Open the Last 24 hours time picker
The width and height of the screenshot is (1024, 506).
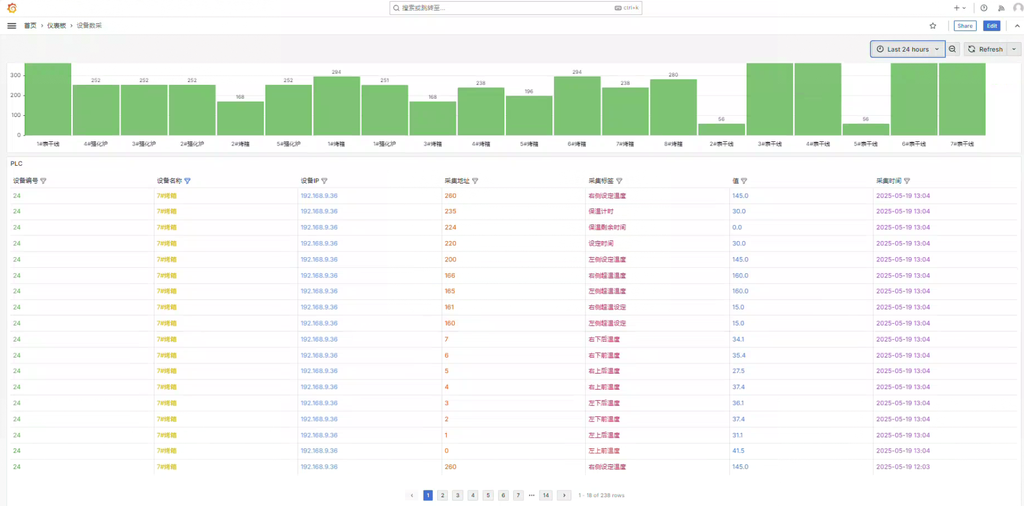[x=907, y=49]
